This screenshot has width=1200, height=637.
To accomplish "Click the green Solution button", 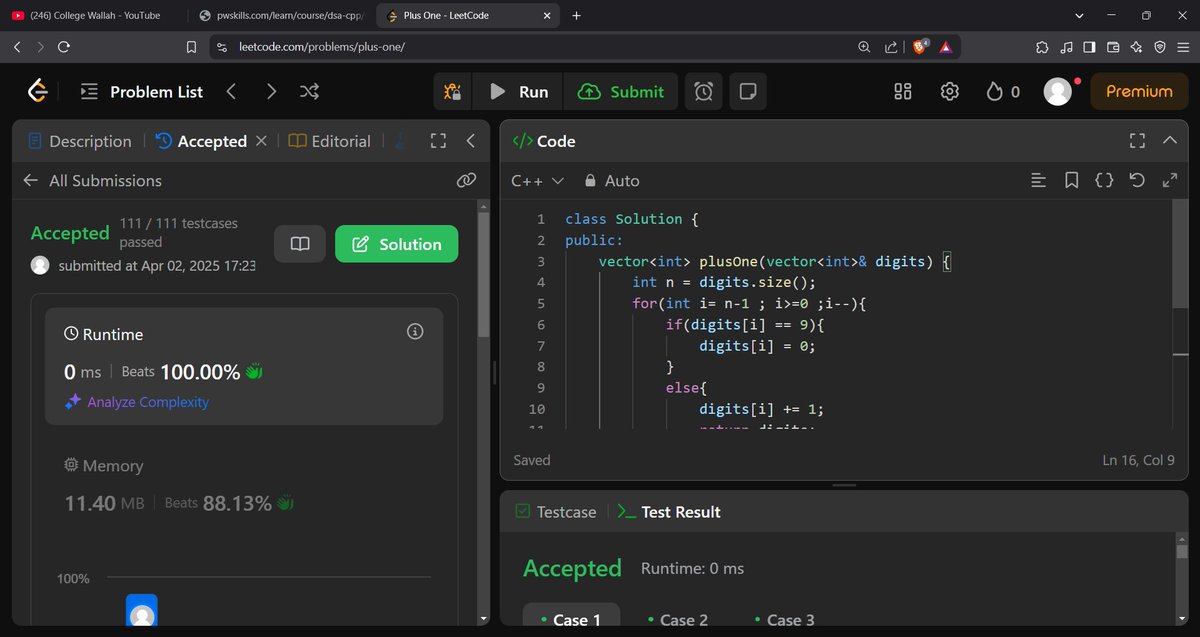I will pyautogui.click(x=396, y=244).
